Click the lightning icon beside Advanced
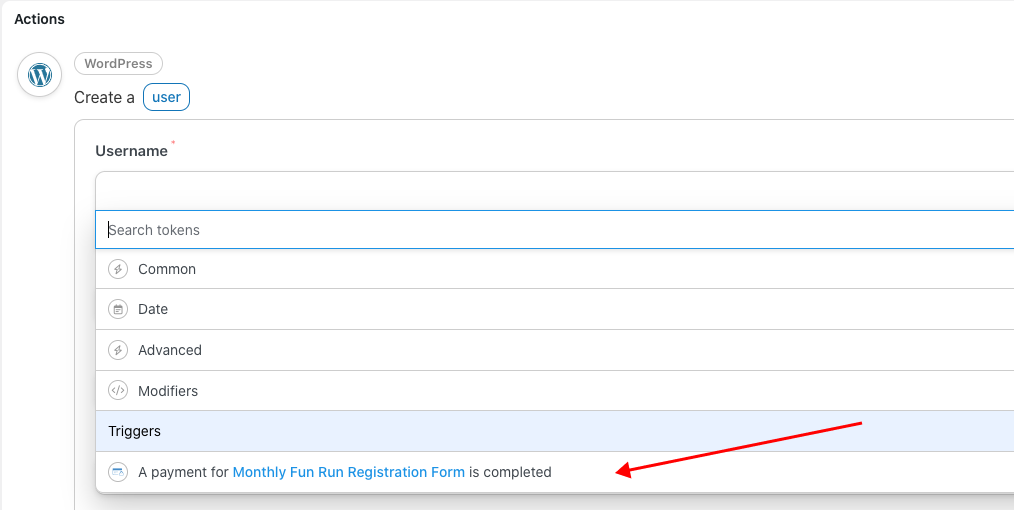 [x=118, y=350]
